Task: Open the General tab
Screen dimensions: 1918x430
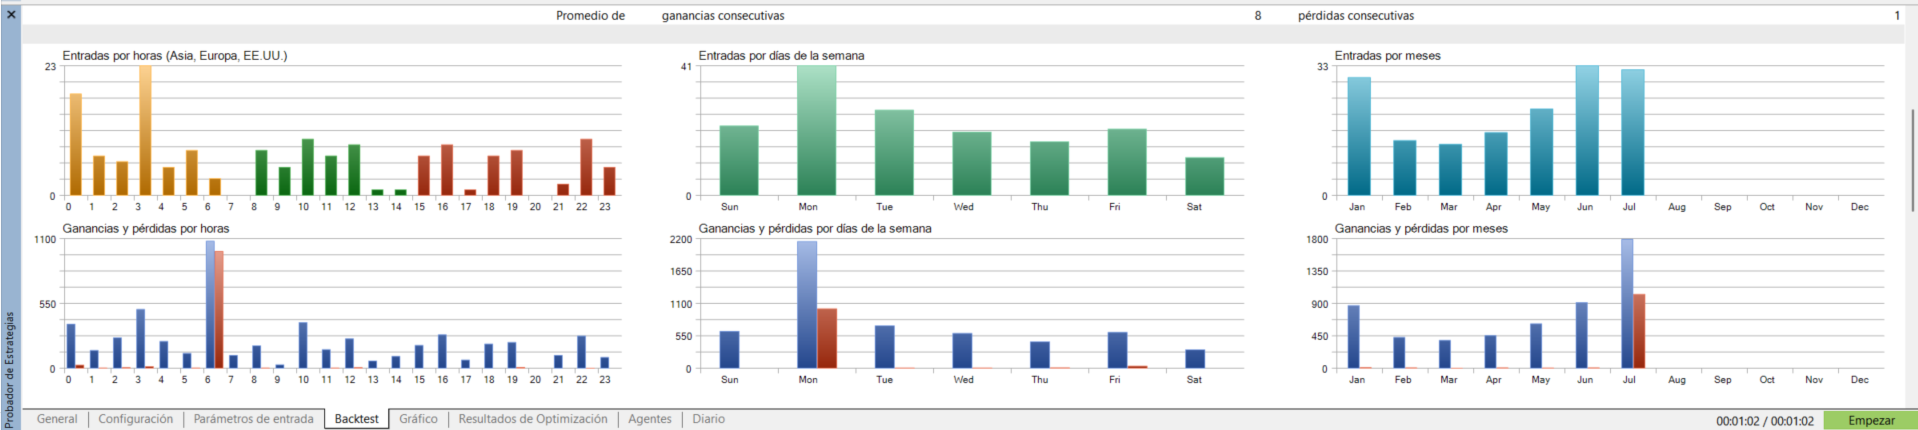Action: (x=57, y=419)
